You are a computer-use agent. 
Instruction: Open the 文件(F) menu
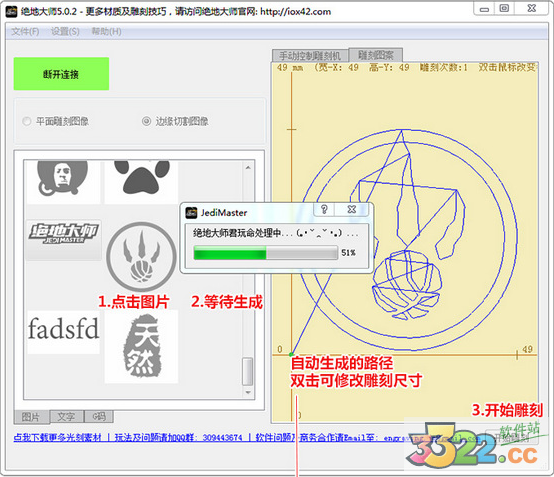pyautogui.click(x=25, y=31)
